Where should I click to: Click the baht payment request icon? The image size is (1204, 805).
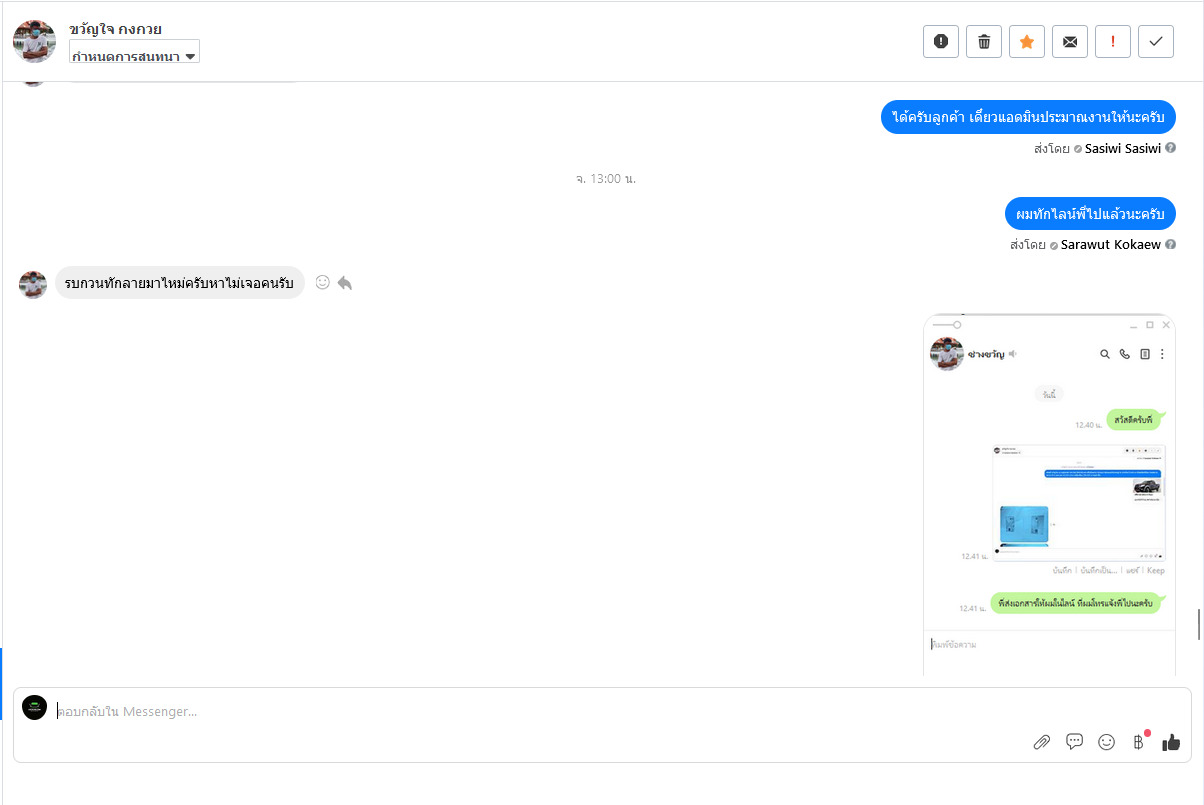pyautogui.click(x=1138, y=742)
